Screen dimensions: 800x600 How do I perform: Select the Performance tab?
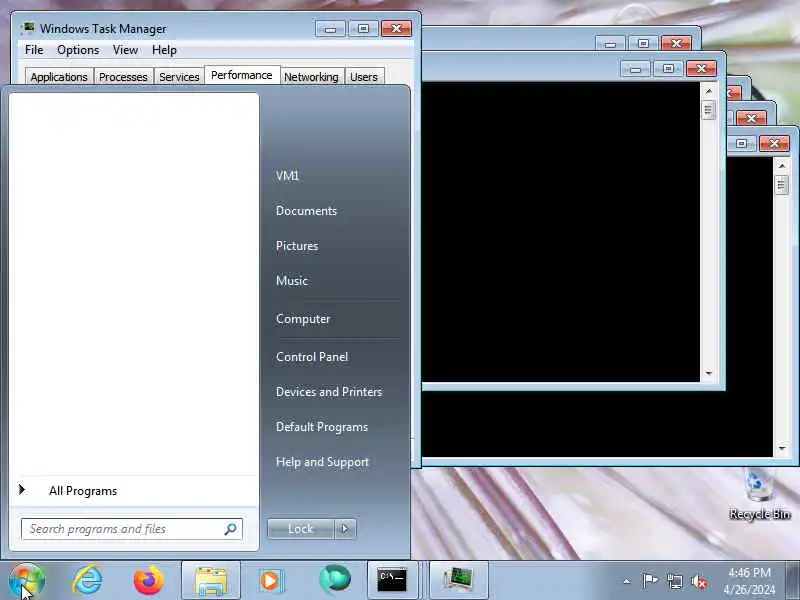(x=242, y=75)
